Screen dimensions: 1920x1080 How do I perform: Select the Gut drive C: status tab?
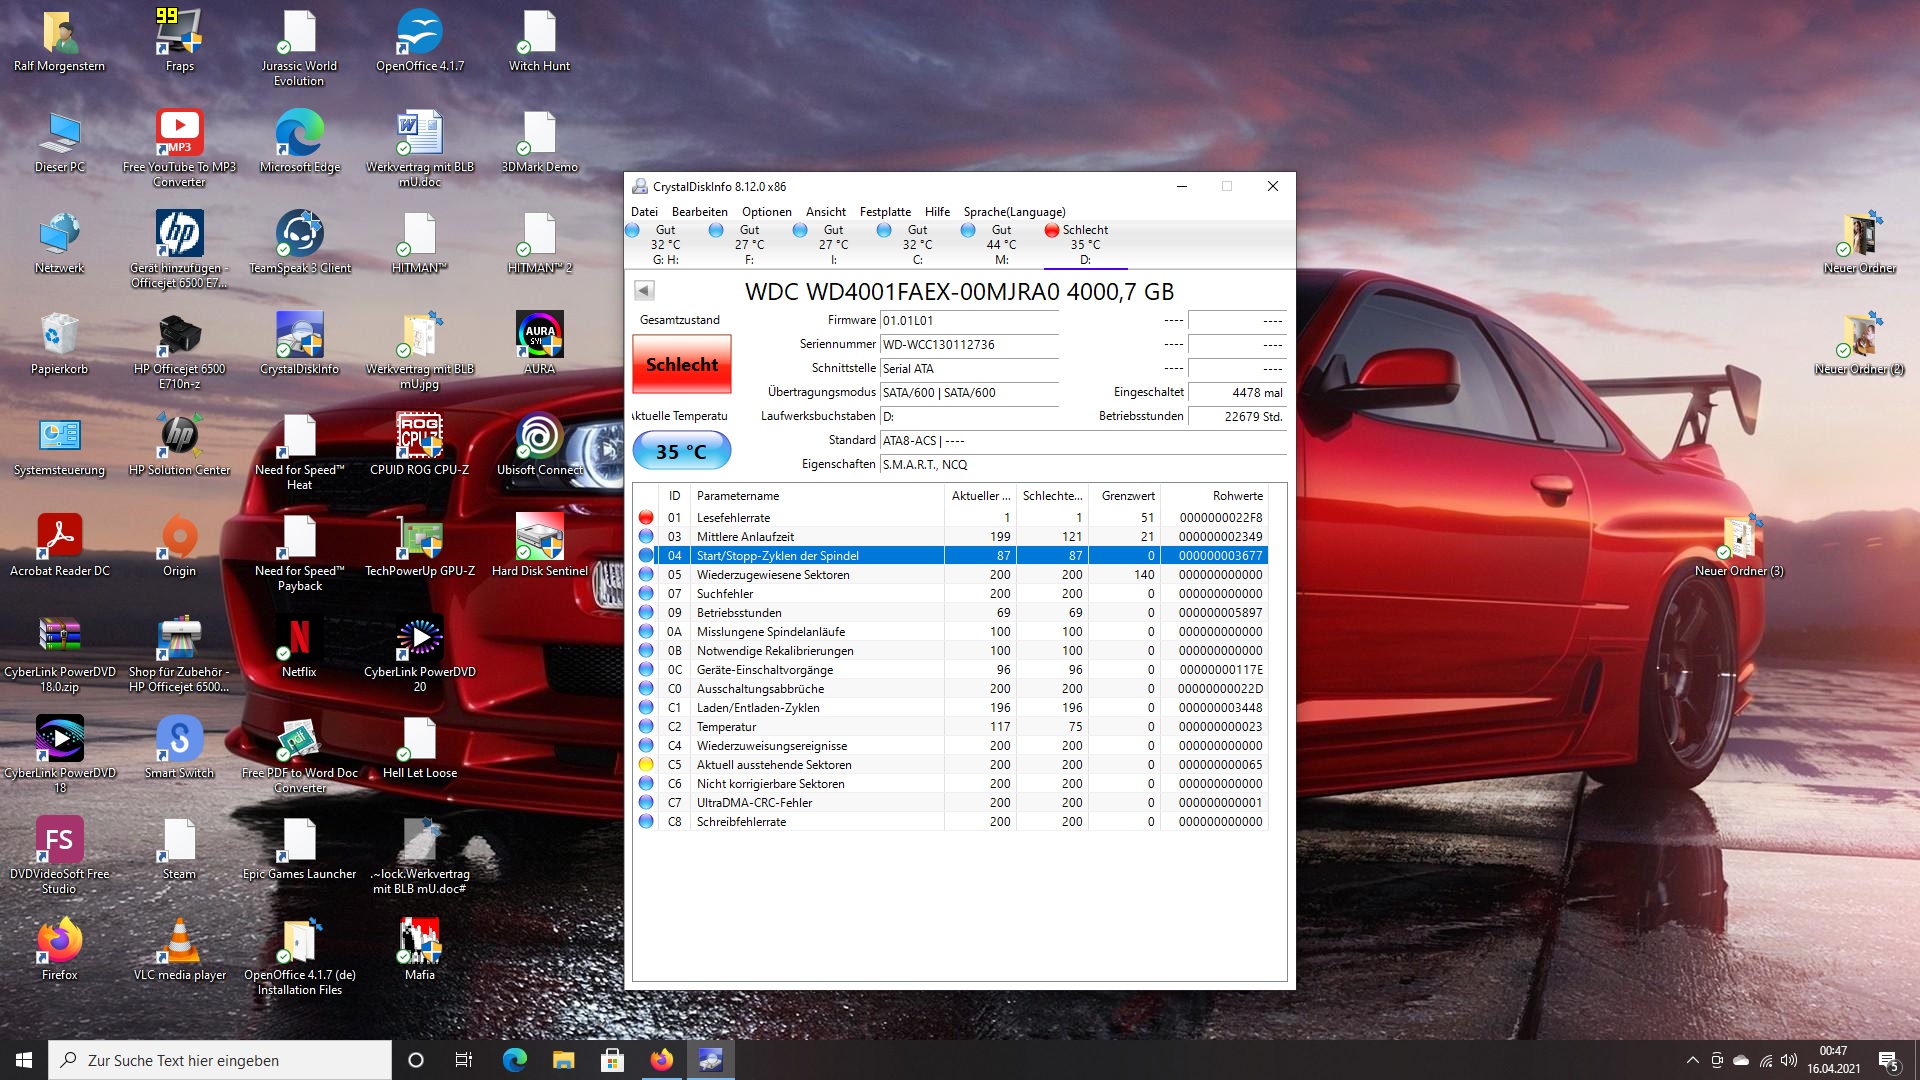[916, 244]
